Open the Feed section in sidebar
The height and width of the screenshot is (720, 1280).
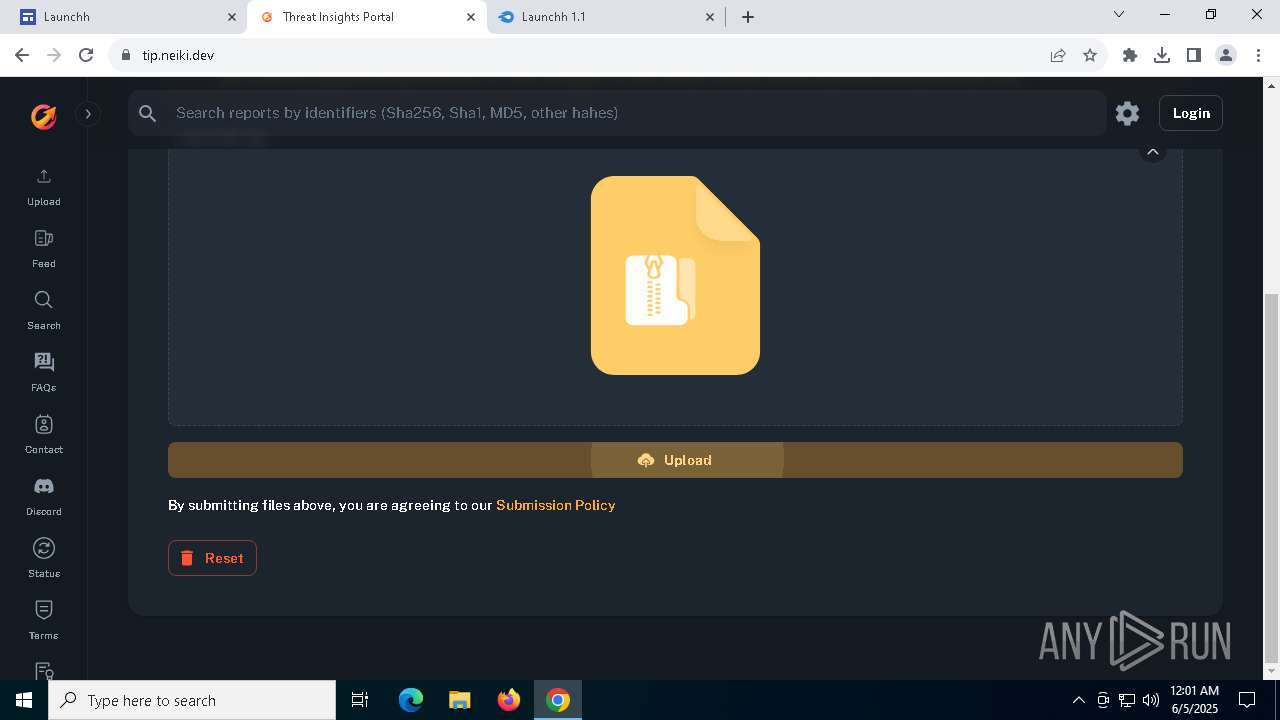point(43,249)
